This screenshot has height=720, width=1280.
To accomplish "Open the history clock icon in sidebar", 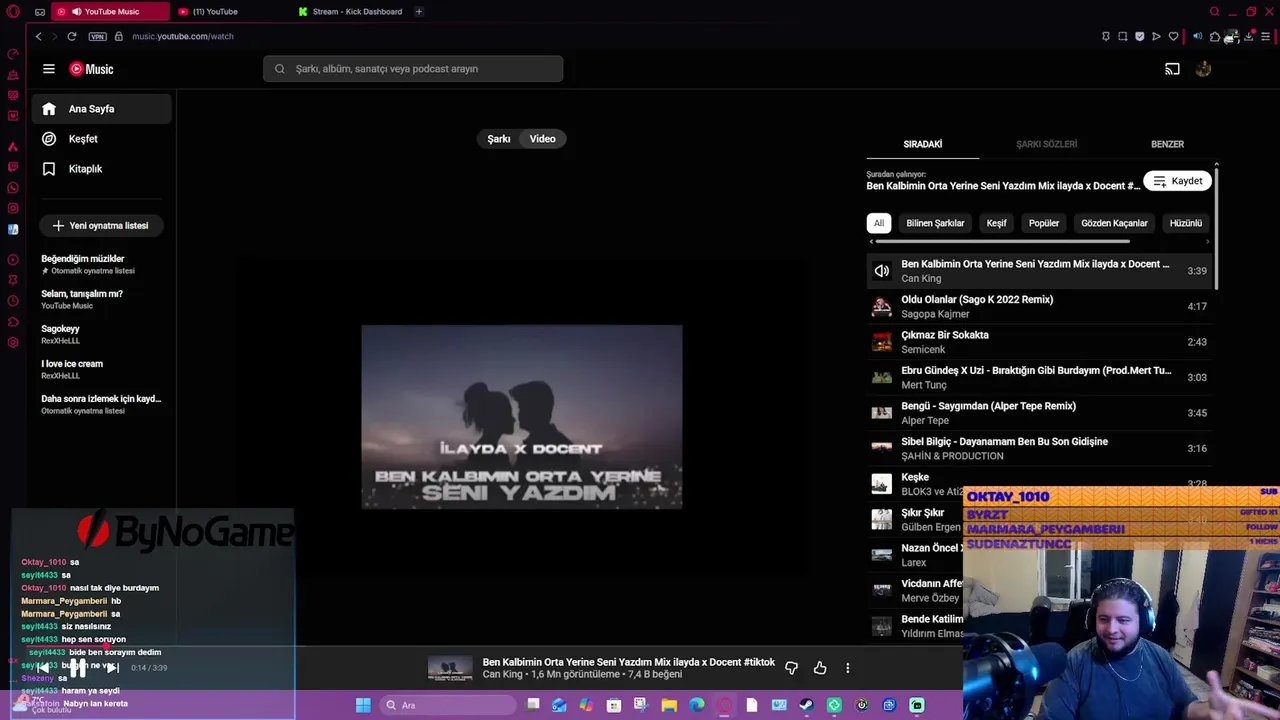I will pyautogui.click(x=13, y=301).
